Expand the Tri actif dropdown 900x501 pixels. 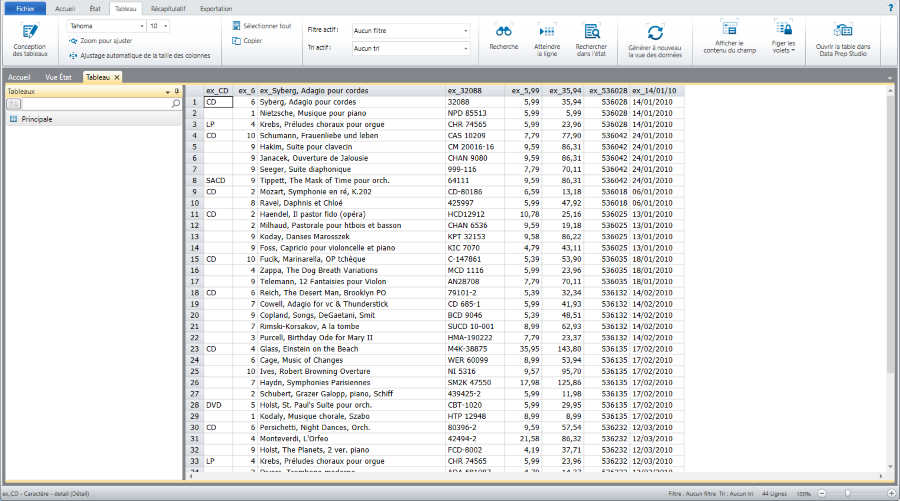[x=465, y=48]
